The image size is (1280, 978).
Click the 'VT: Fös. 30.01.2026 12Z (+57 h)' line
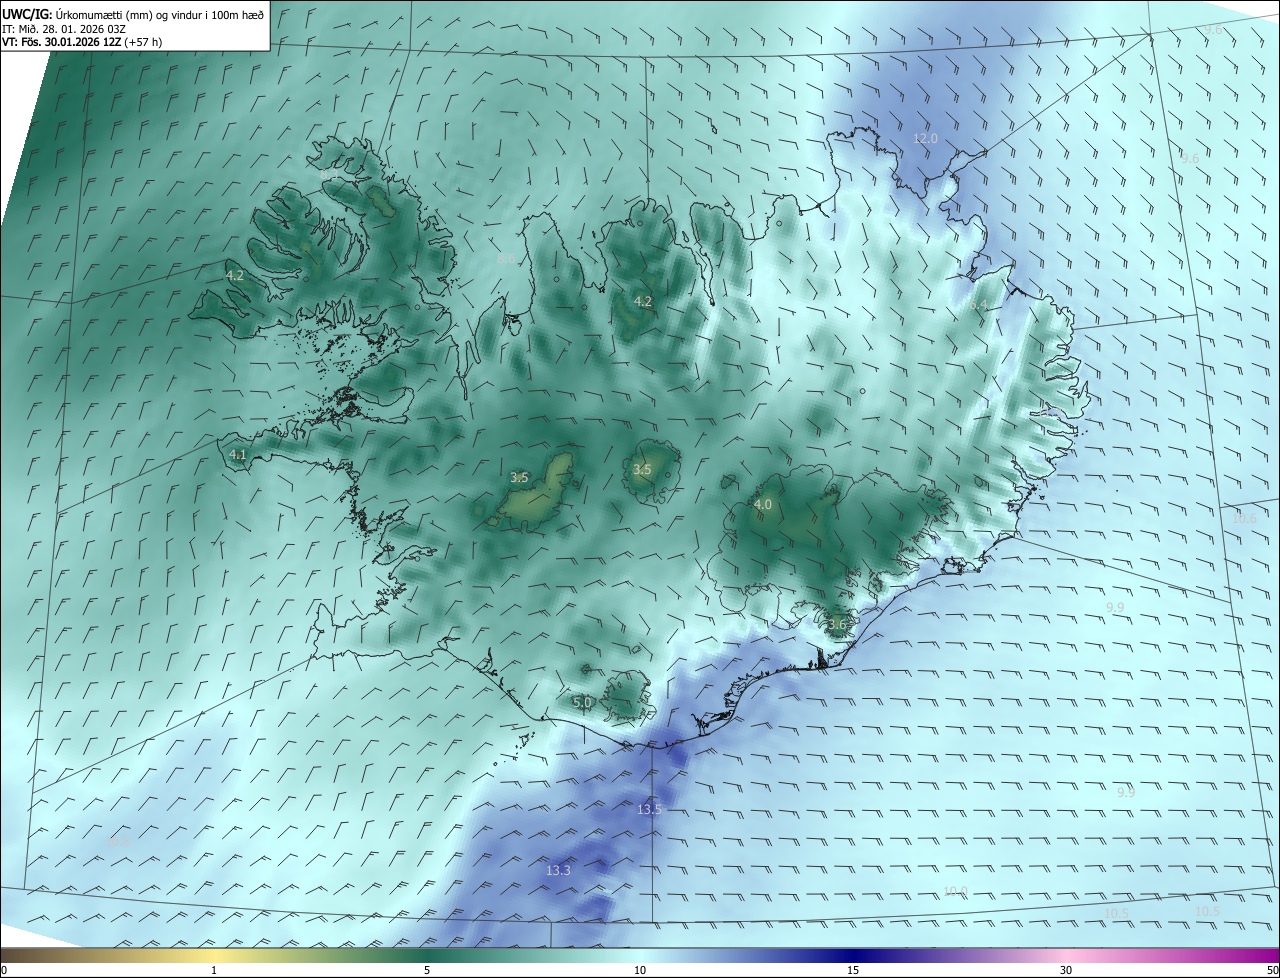[x=82, y=42]
